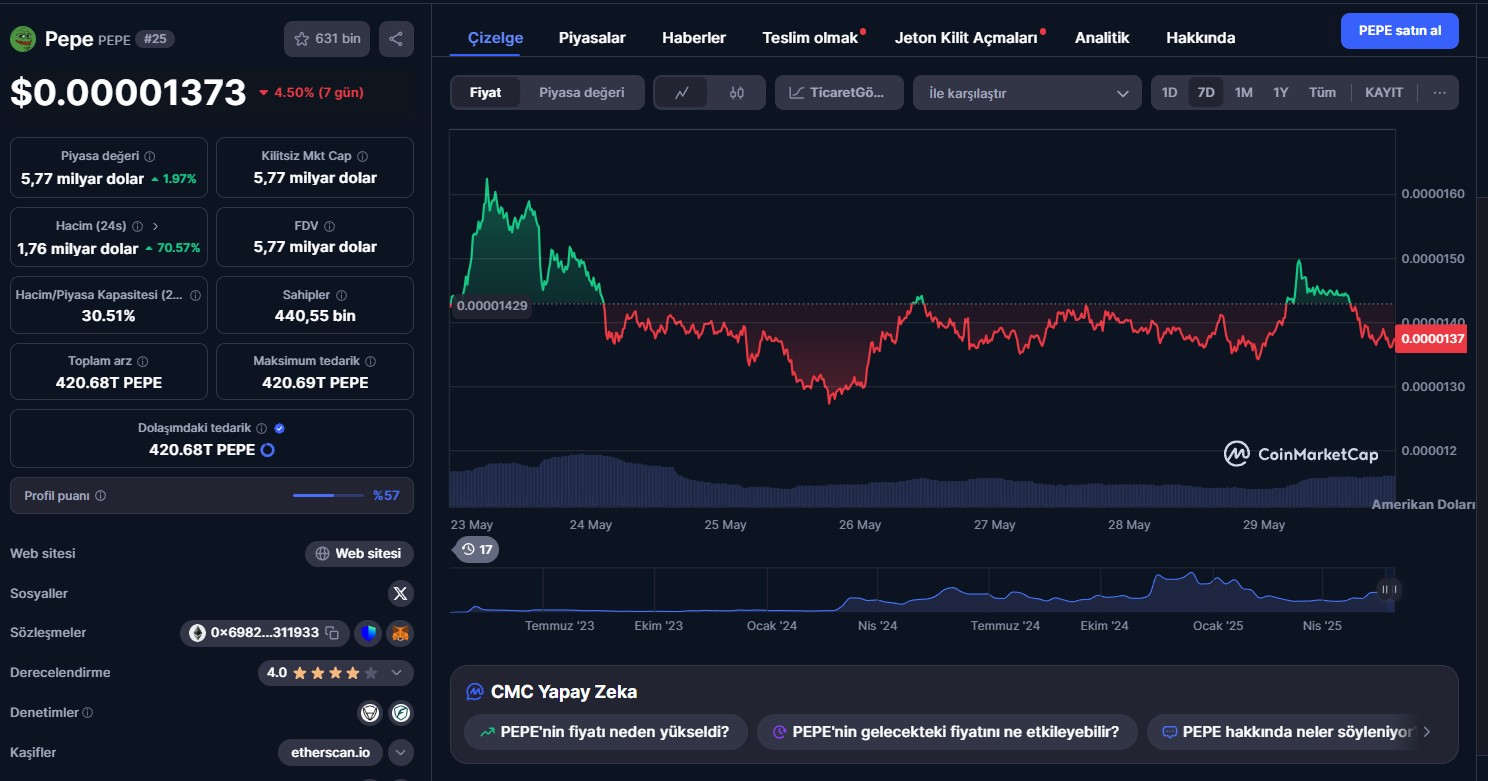The width and height of the screenshot is (1488, 781).
Task: Ask PEPE'nin gelecekteki fiyatını ne etkileyebilir?
Action: (x=947, y=732)
